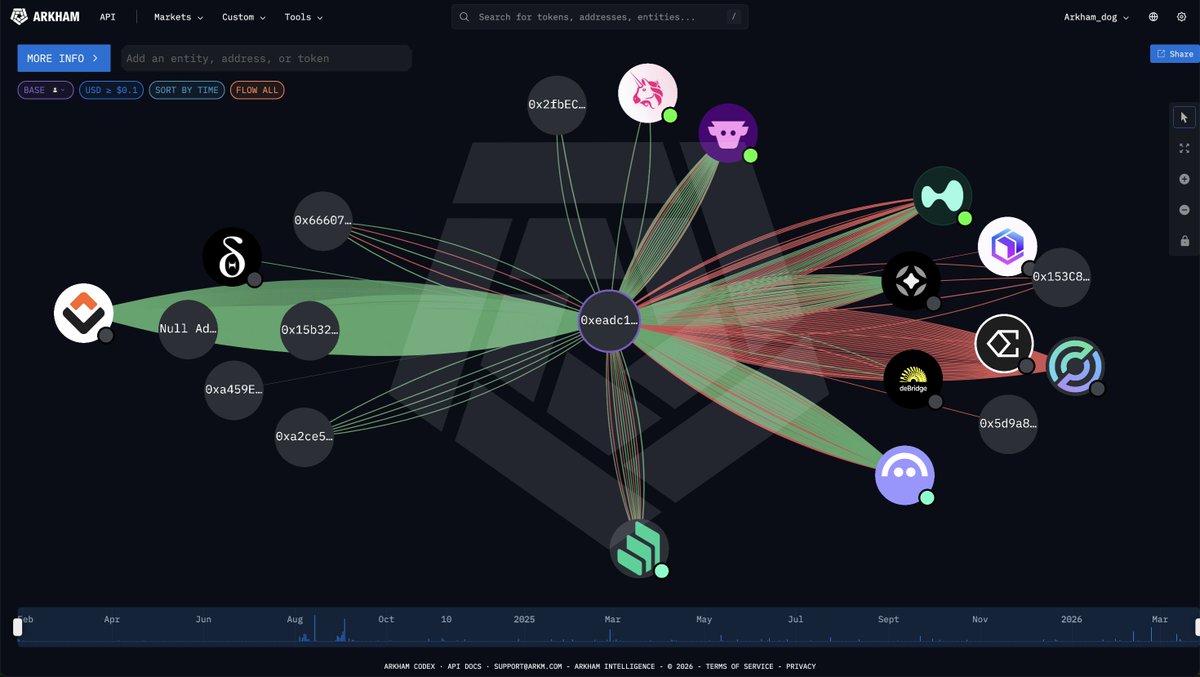Select the green Compound node at bottom

tap(639, 549)
